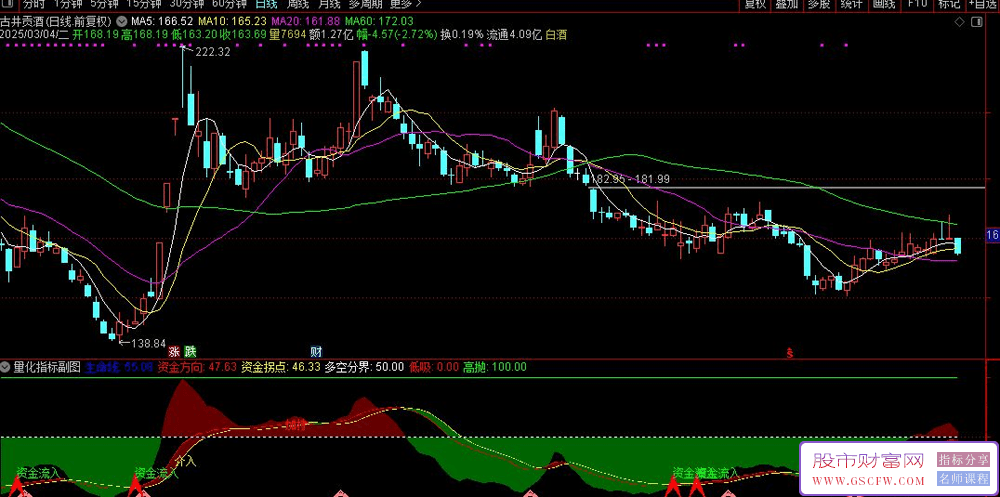
Task: Click the 叠加 overlay button
Action: point(786,4)
